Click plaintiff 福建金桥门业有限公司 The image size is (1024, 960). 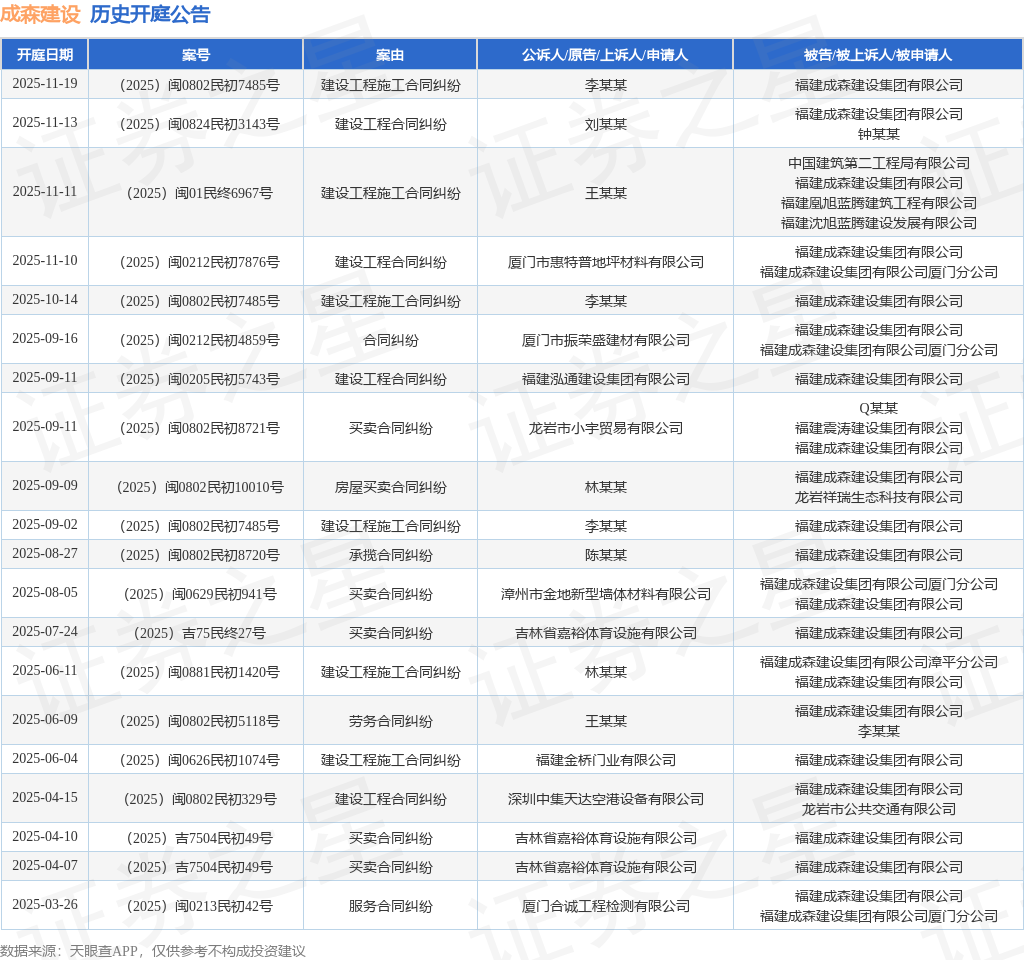point(605,760)
